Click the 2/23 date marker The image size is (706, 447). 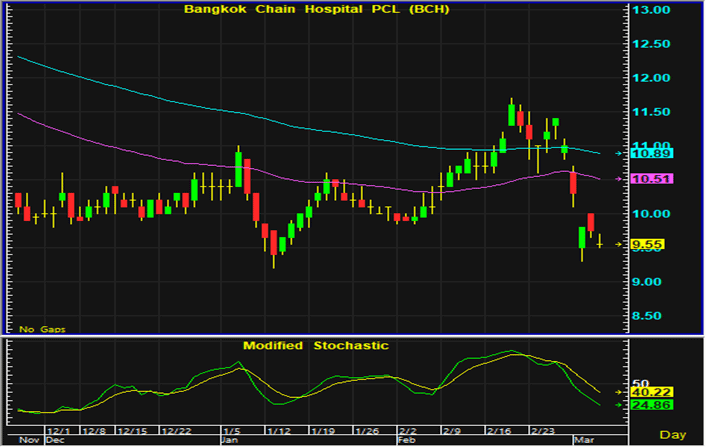(543, 431)
